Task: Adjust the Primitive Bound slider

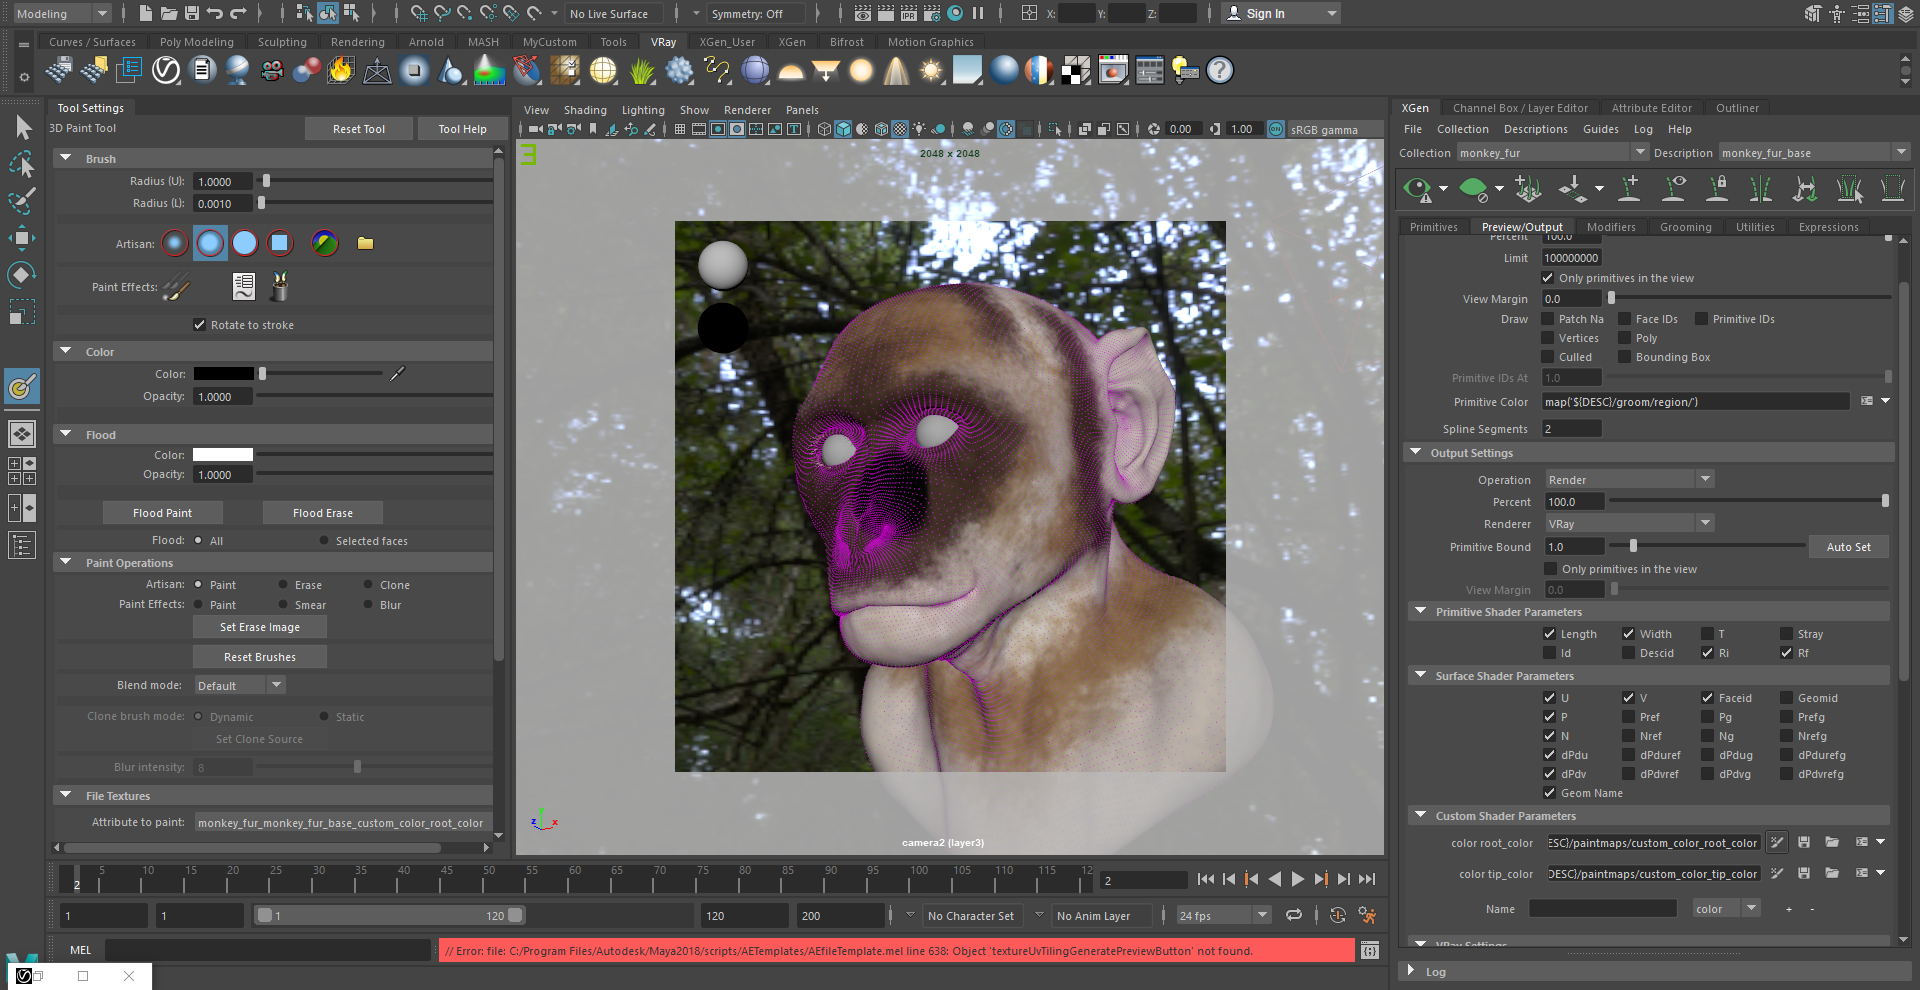Action: click(x=1633, y=546)
